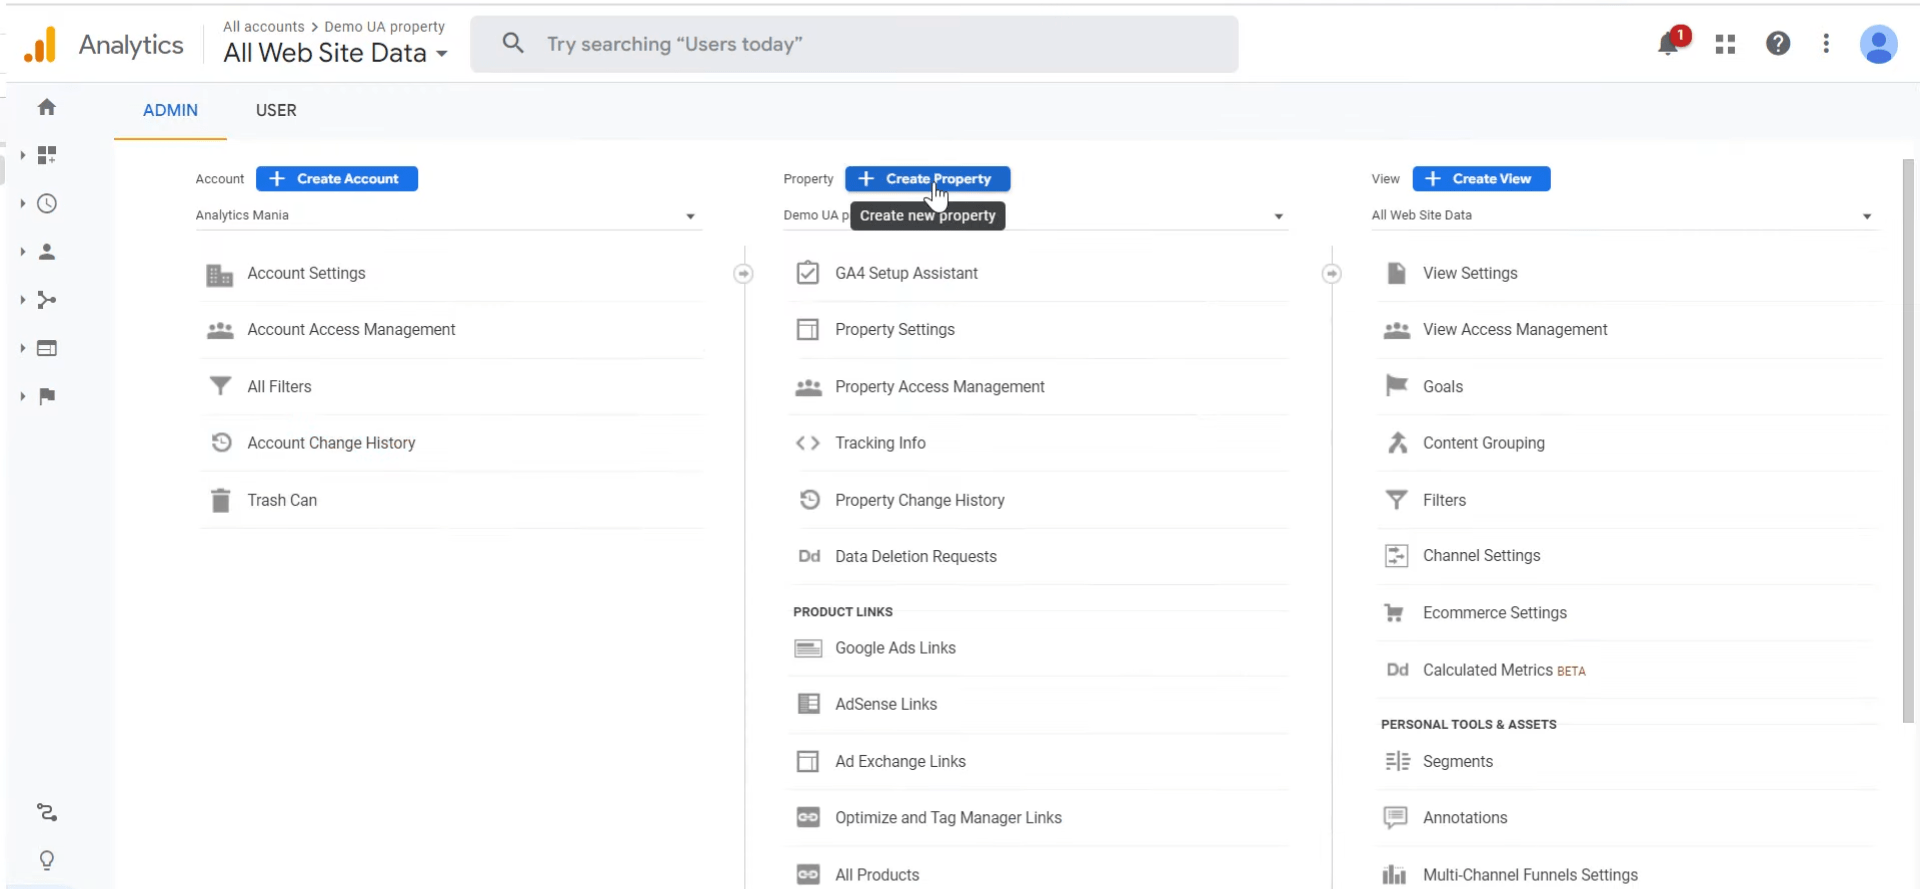Image resolution: width=1920 pixels, height=889 pixels.
Task: Open the notifications bell
Action: tap(1668, 44)
